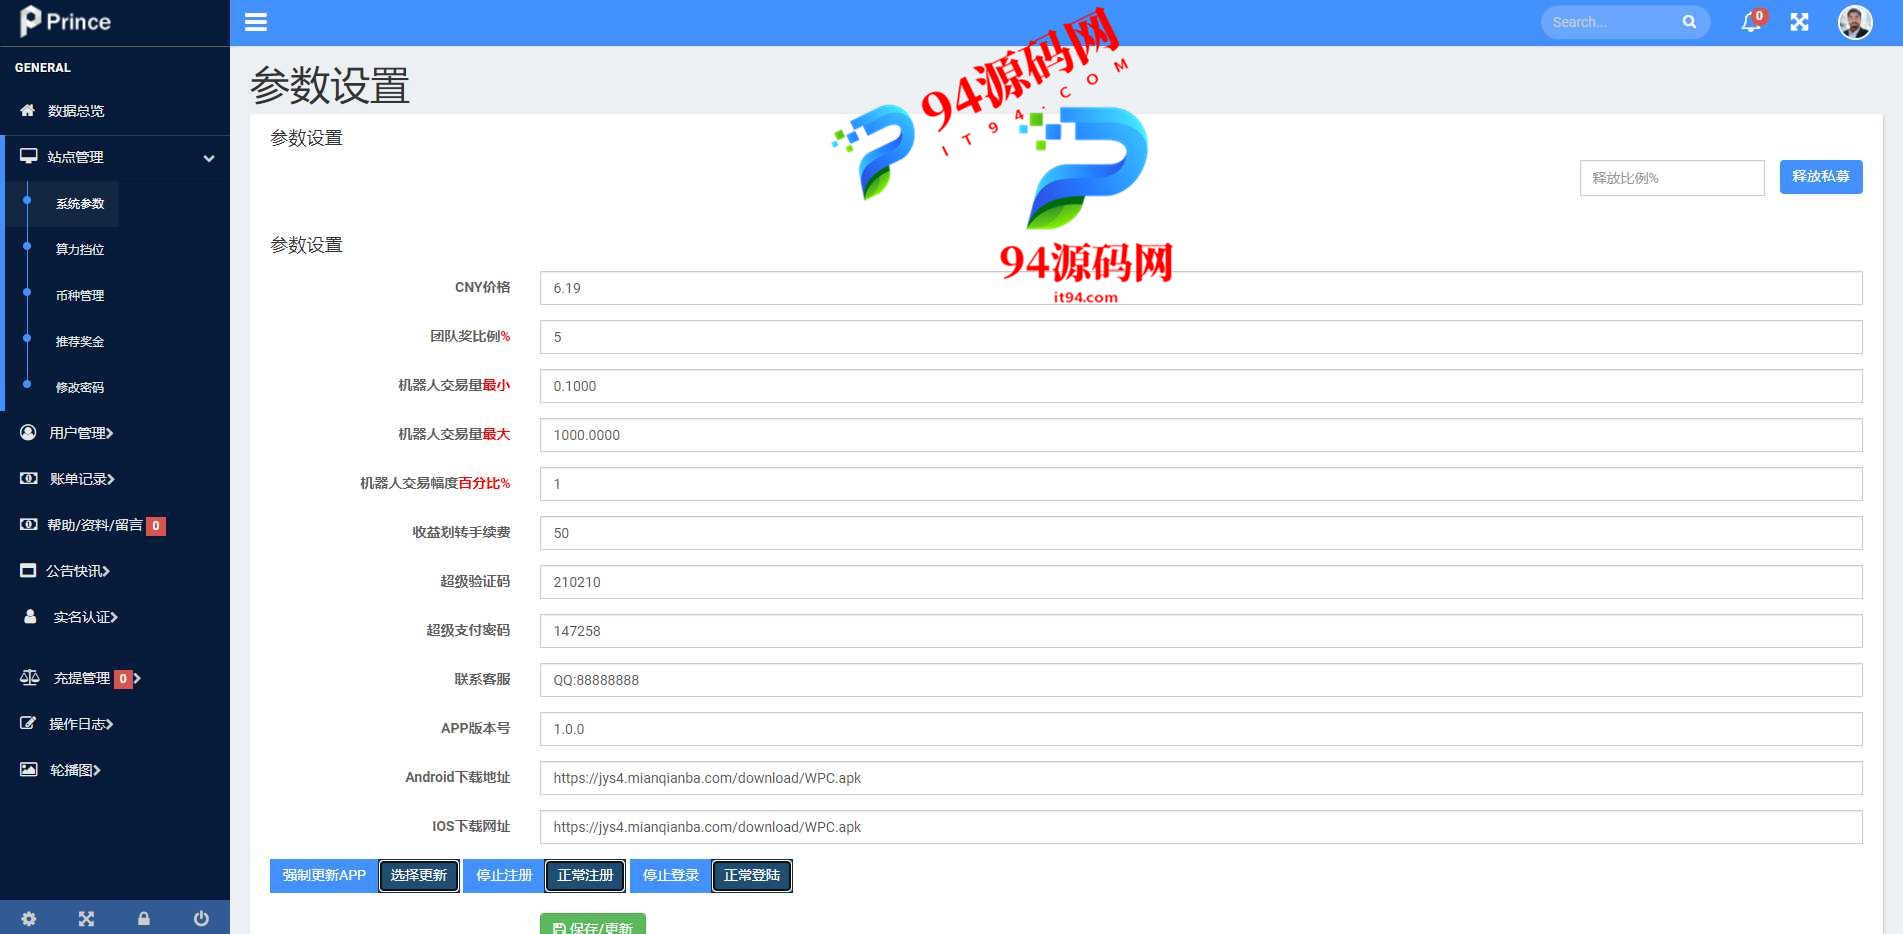This screenshot has height=934, width=1903.
Task: Click the 正常登陆 button
Action: (752, 875)
